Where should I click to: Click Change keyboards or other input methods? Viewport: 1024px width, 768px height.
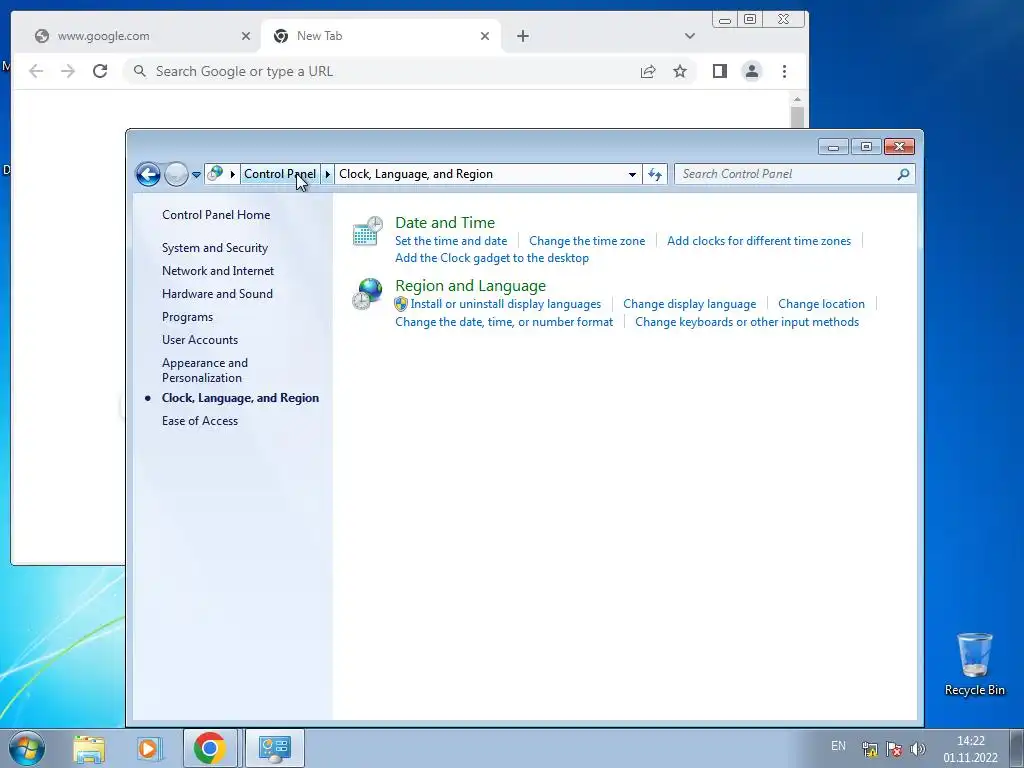point(747,322)
